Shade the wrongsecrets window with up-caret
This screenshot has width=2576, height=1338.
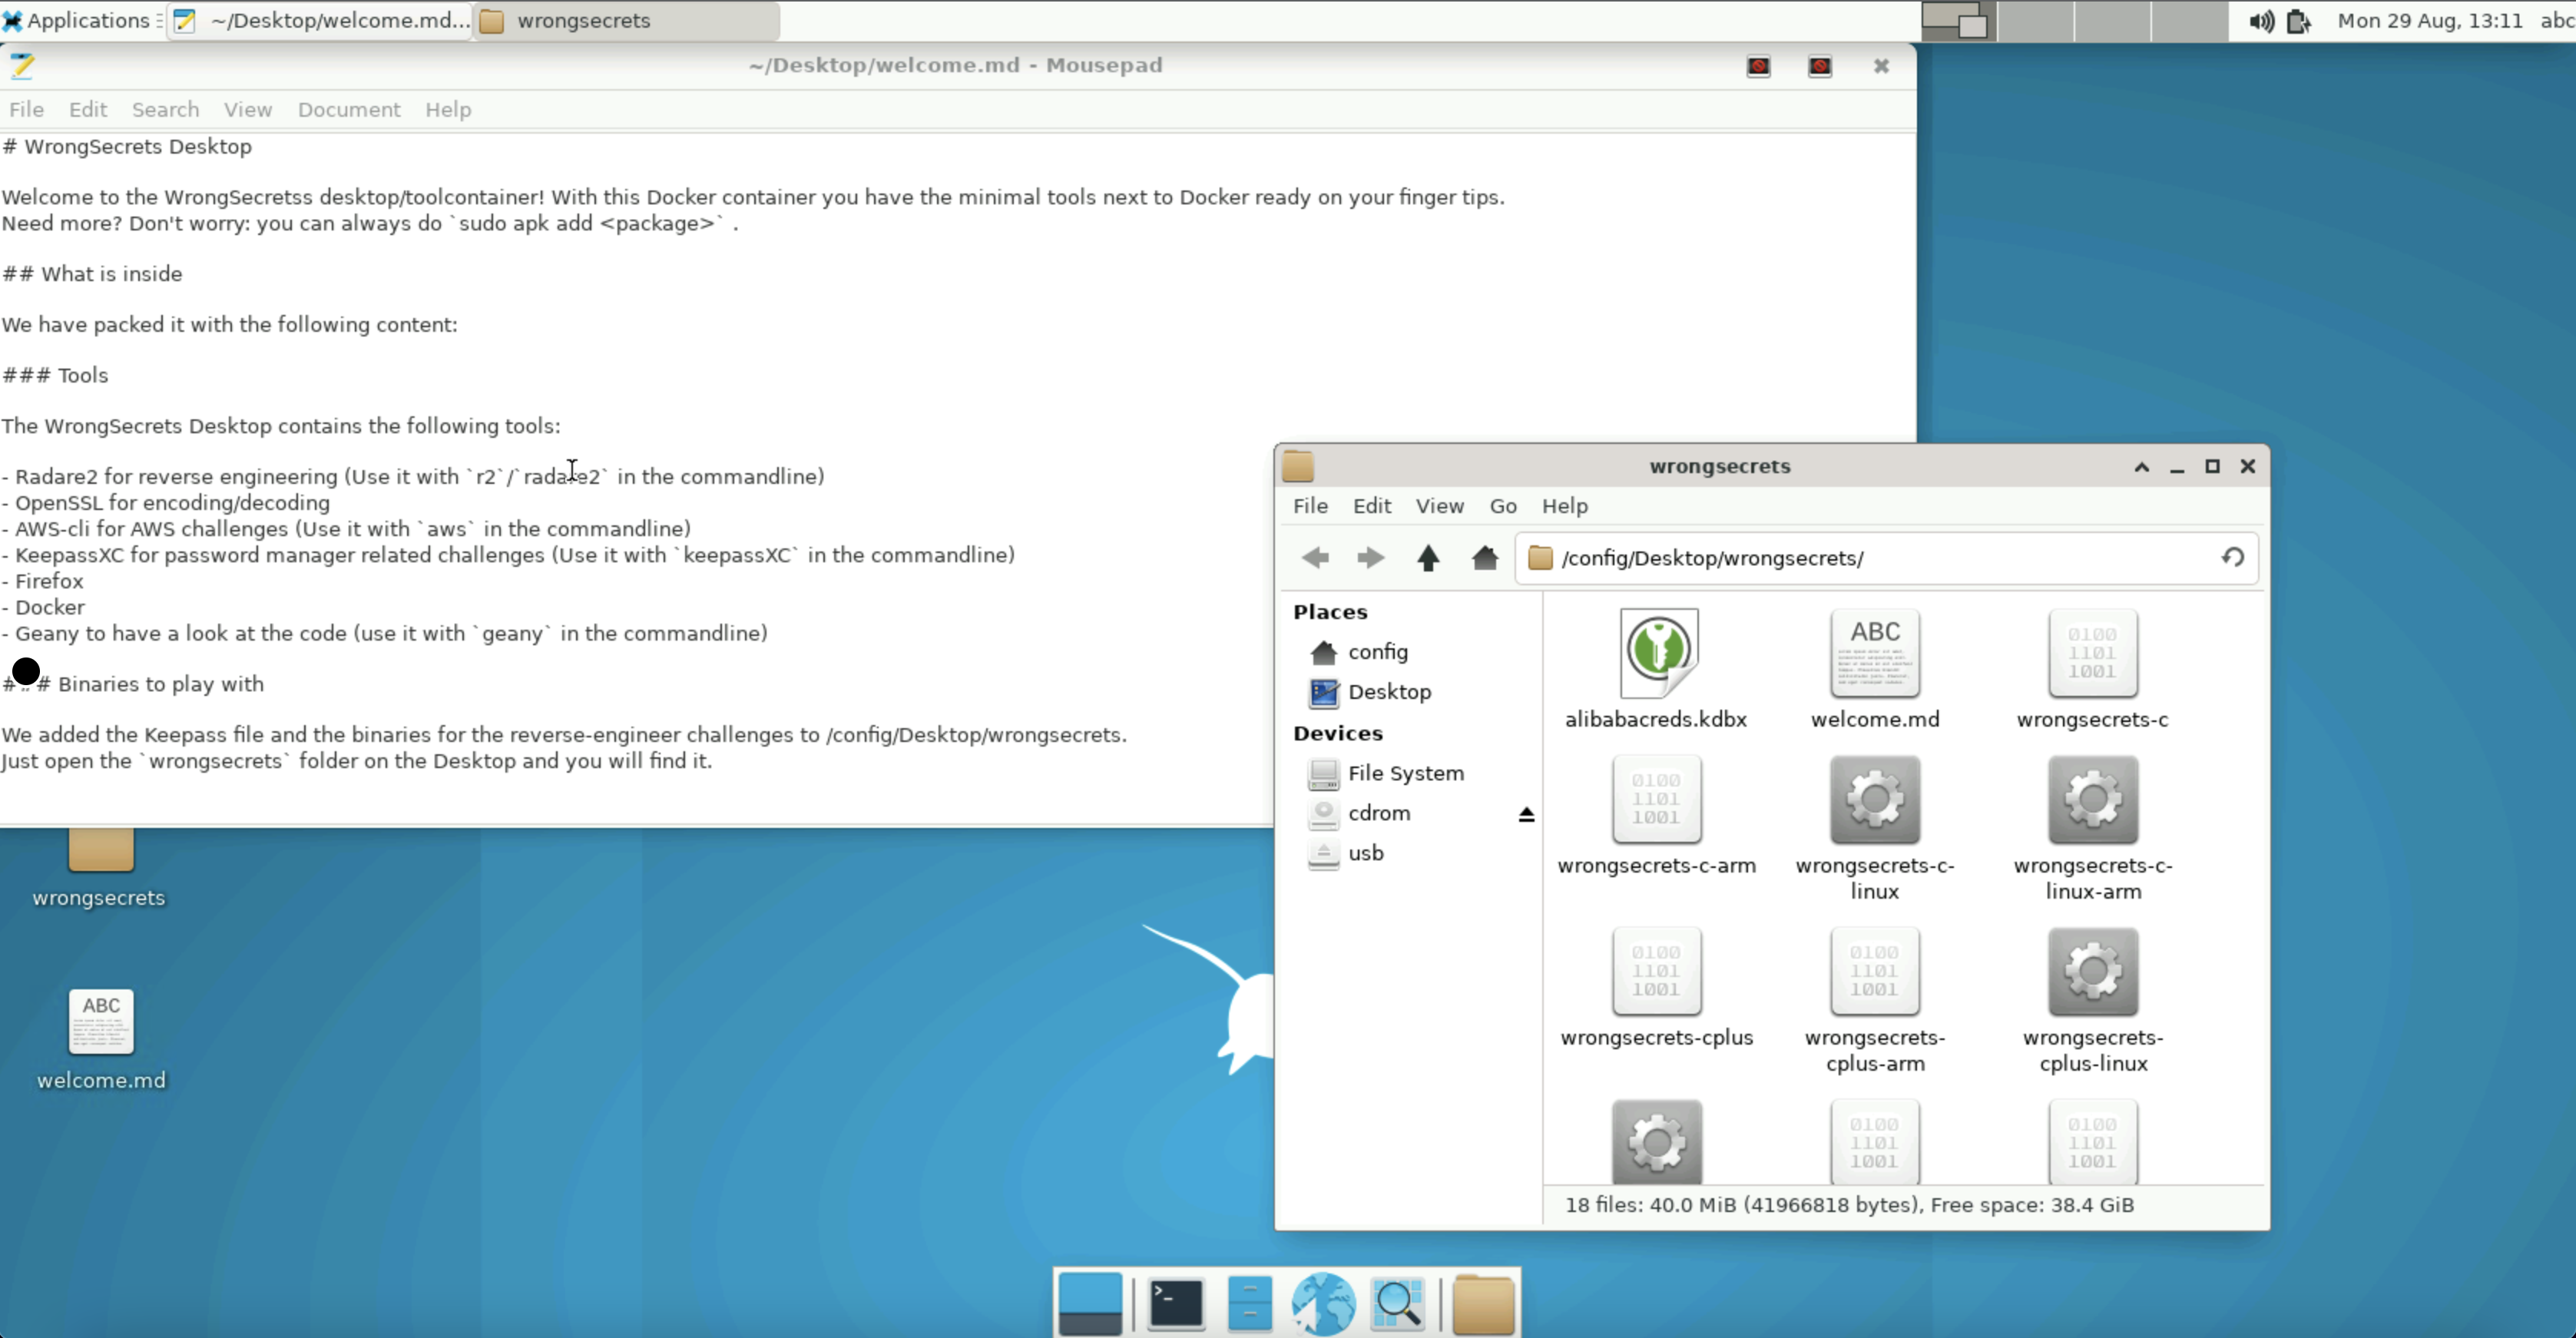click(2141, 467)
